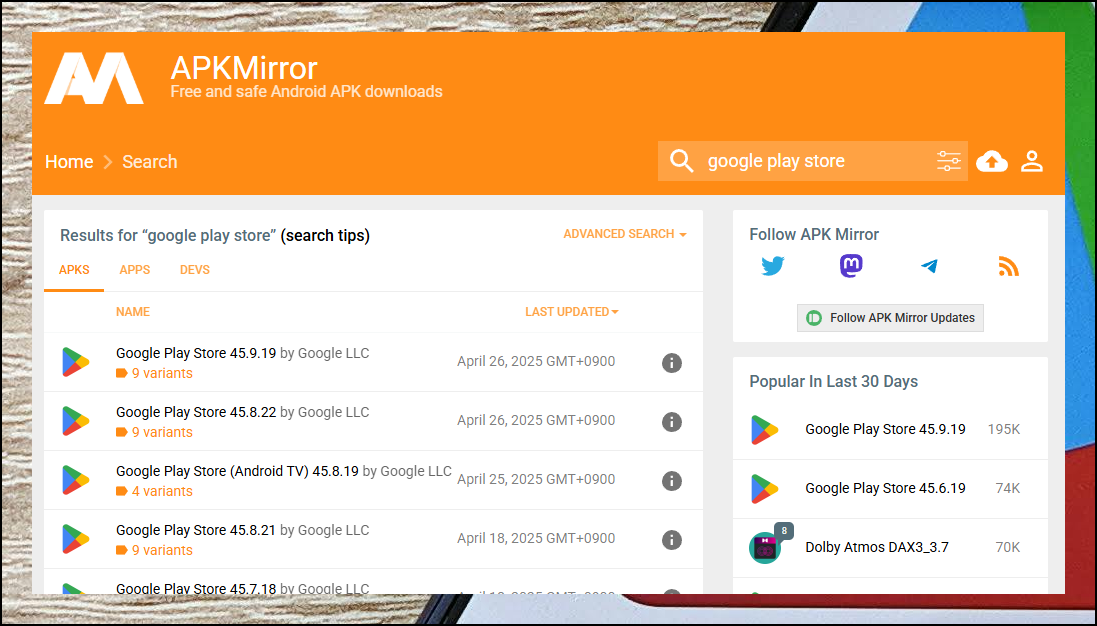Click Play Store 45.8.22 app icon in results
Image resolution: width=1097 pixels, height=626 pixels.
point(76,421)
